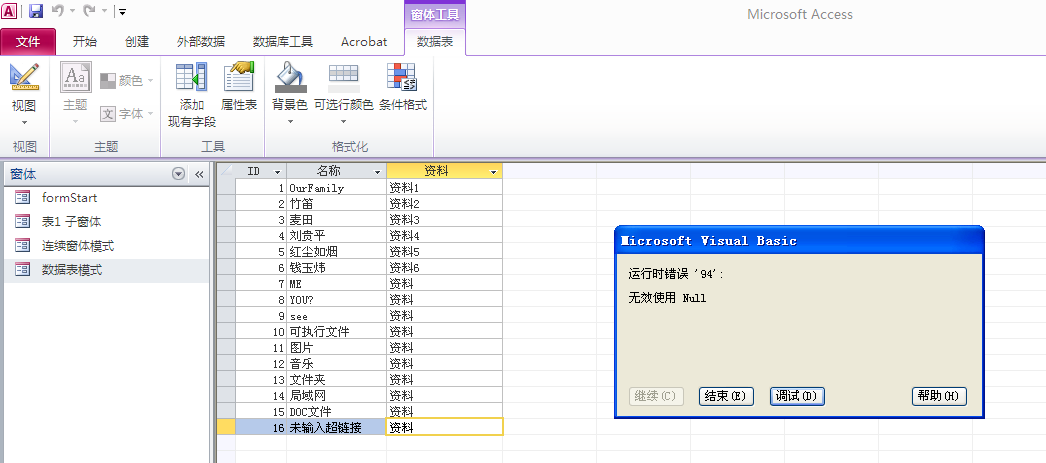This screenshot has width=1046, height=463.
Task: Expand the navigation pane category dropdown circle
Action: [179, 174]
